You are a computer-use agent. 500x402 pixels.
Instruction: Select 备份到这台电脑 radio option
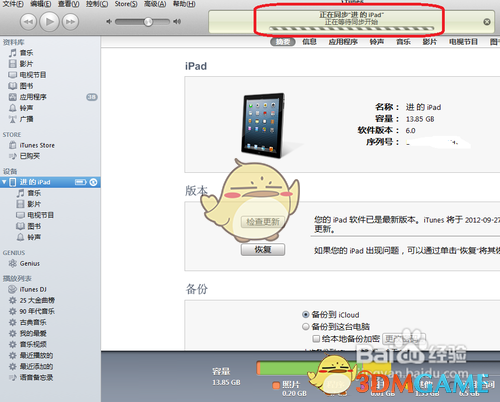305,326
